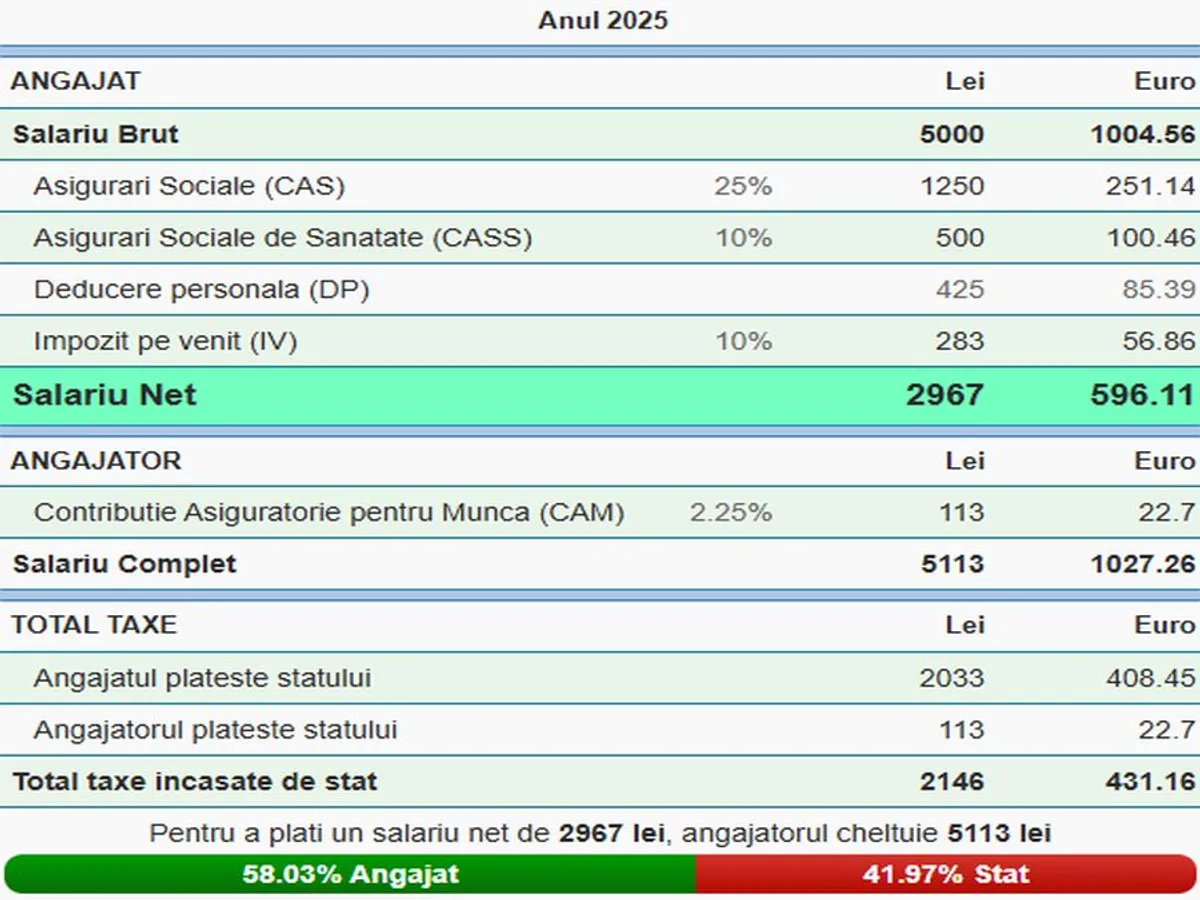The width and height of the screenshot is (1200, 900).
Task: Click the highlighted Salariu Net label
Action: pyautogui.click(x=105, y=395)
